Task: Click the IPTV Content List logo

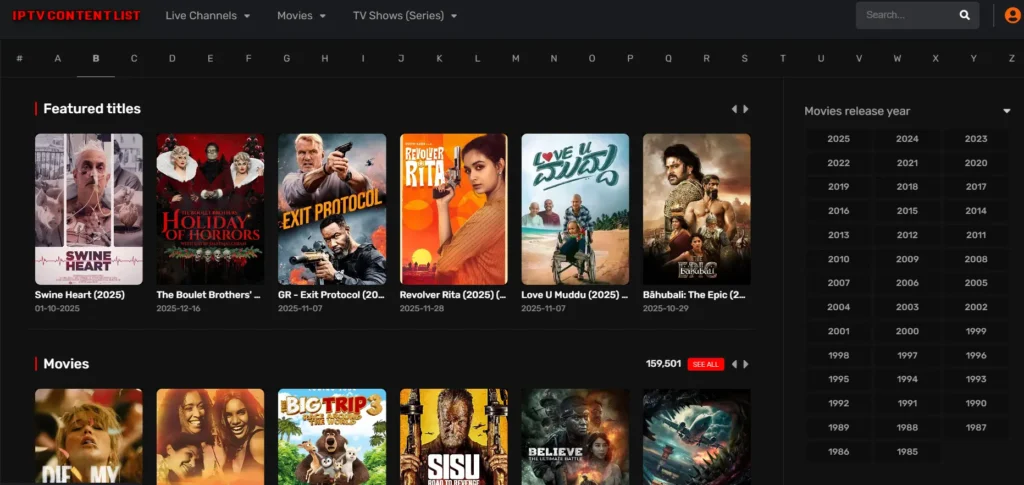Action: (76, 16)
